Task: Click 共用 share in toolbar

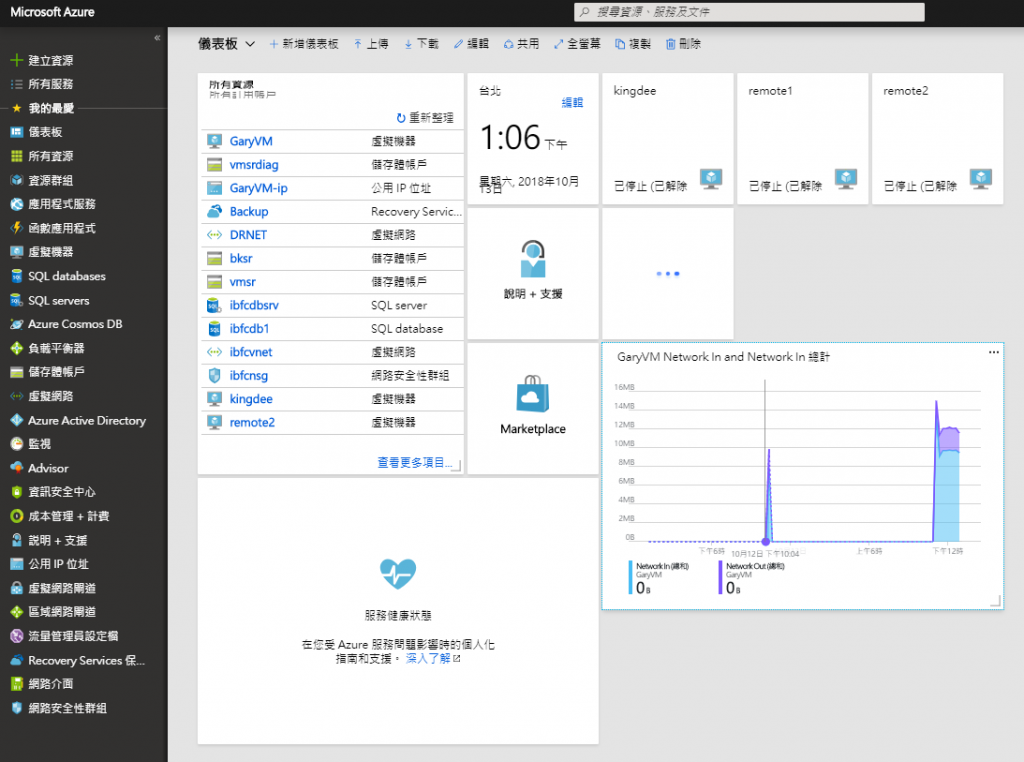Action: click(521, 44)
